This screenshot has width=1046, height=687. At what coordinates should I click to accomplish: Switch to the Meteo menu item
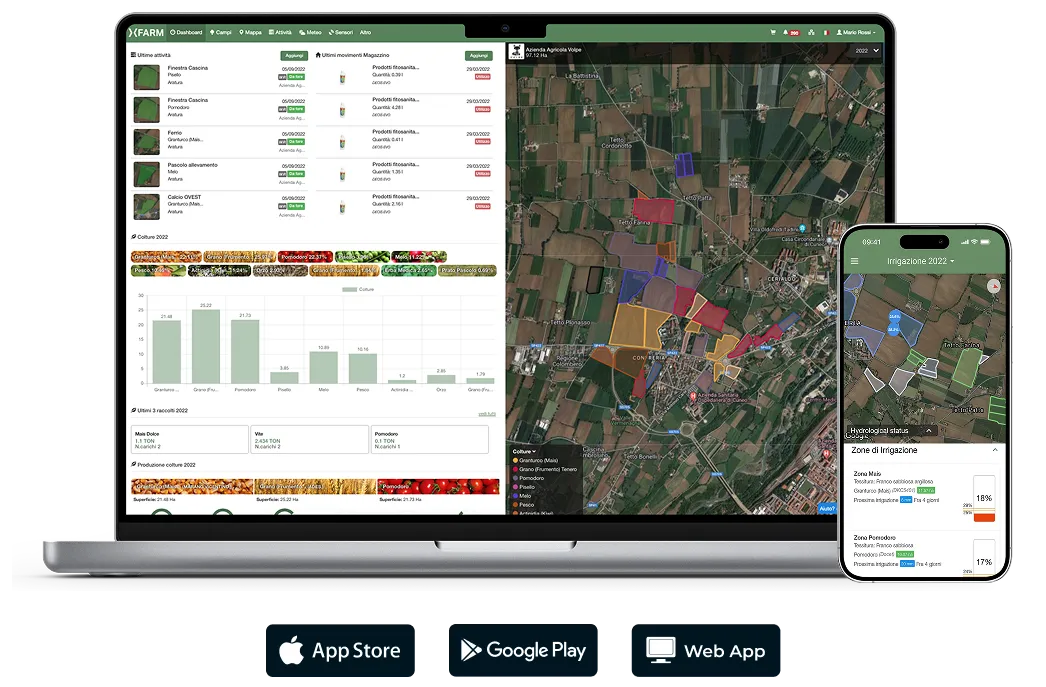point(309,32)
